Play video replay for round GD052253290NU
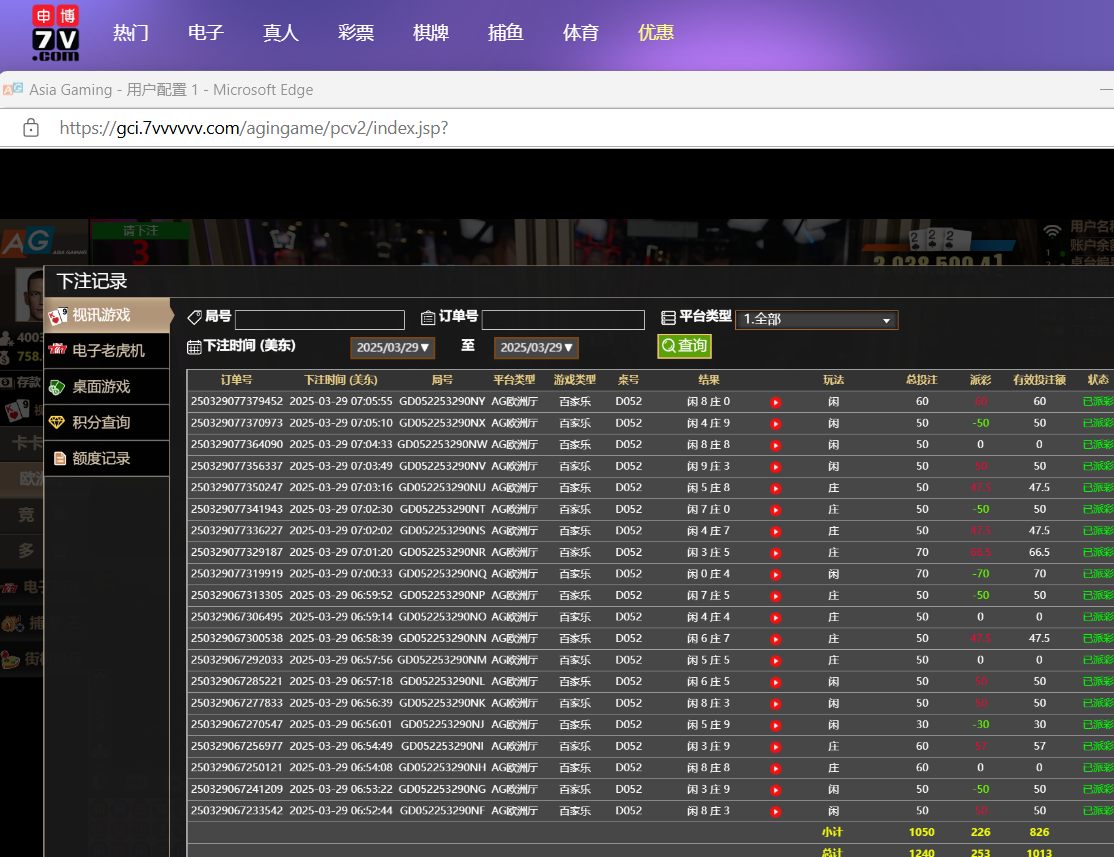This screenshot has width=1114, height=857. [775, 488]
